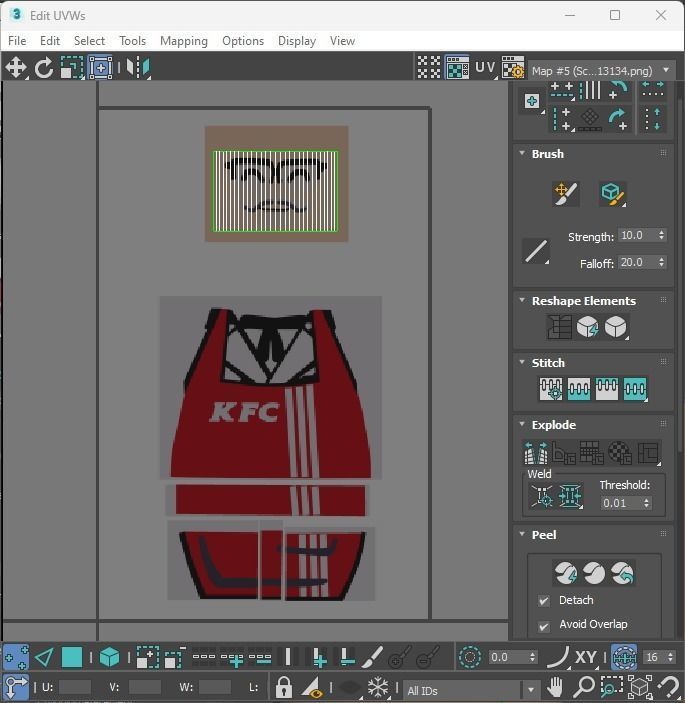Click Relax Until Flat icon

587,327
